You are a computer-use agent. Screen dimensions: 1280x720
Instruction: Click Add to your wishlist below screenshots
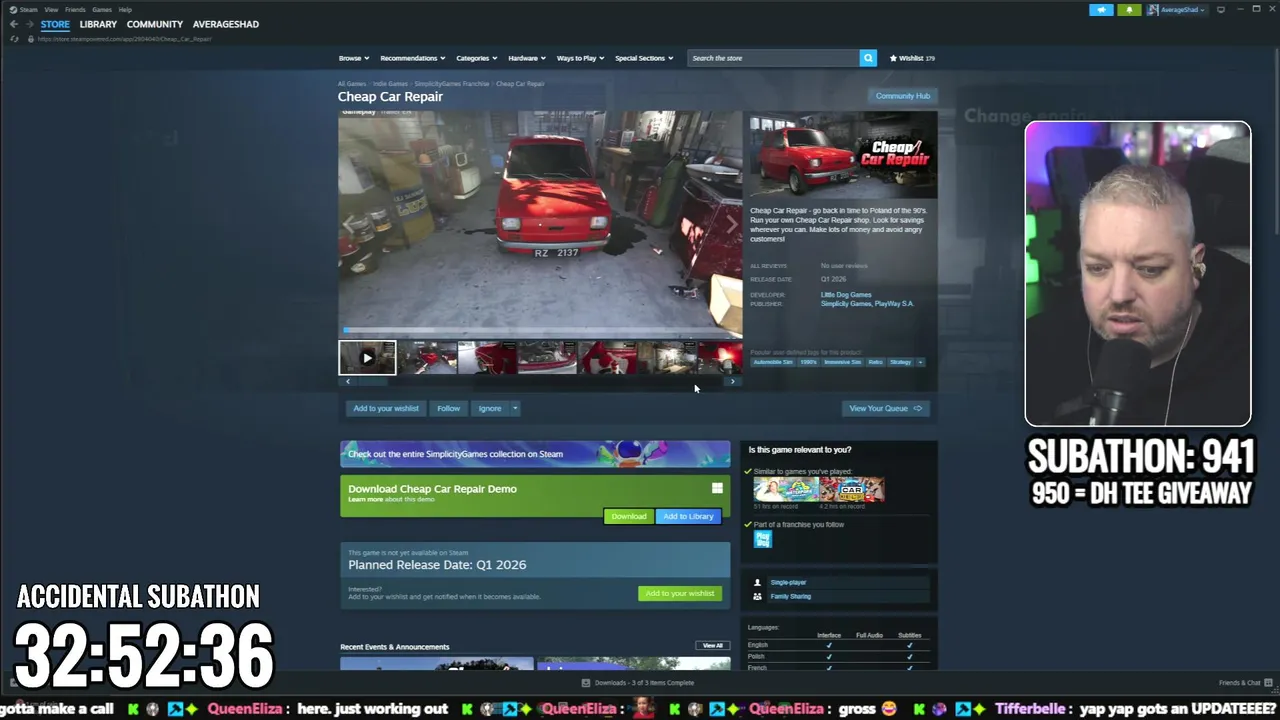tap(386, 408)
